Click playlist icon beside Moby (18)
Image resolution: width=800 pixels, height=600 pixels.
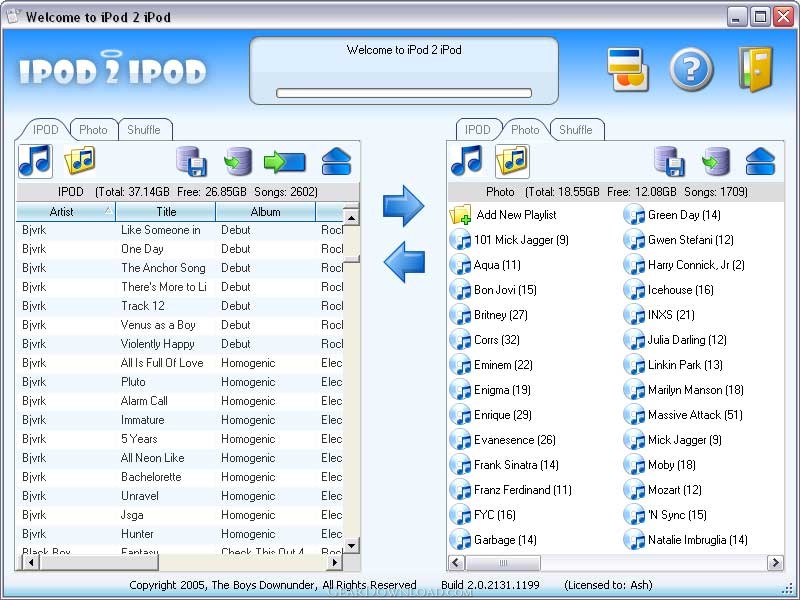pyautogui.click(x=634, y=465)
